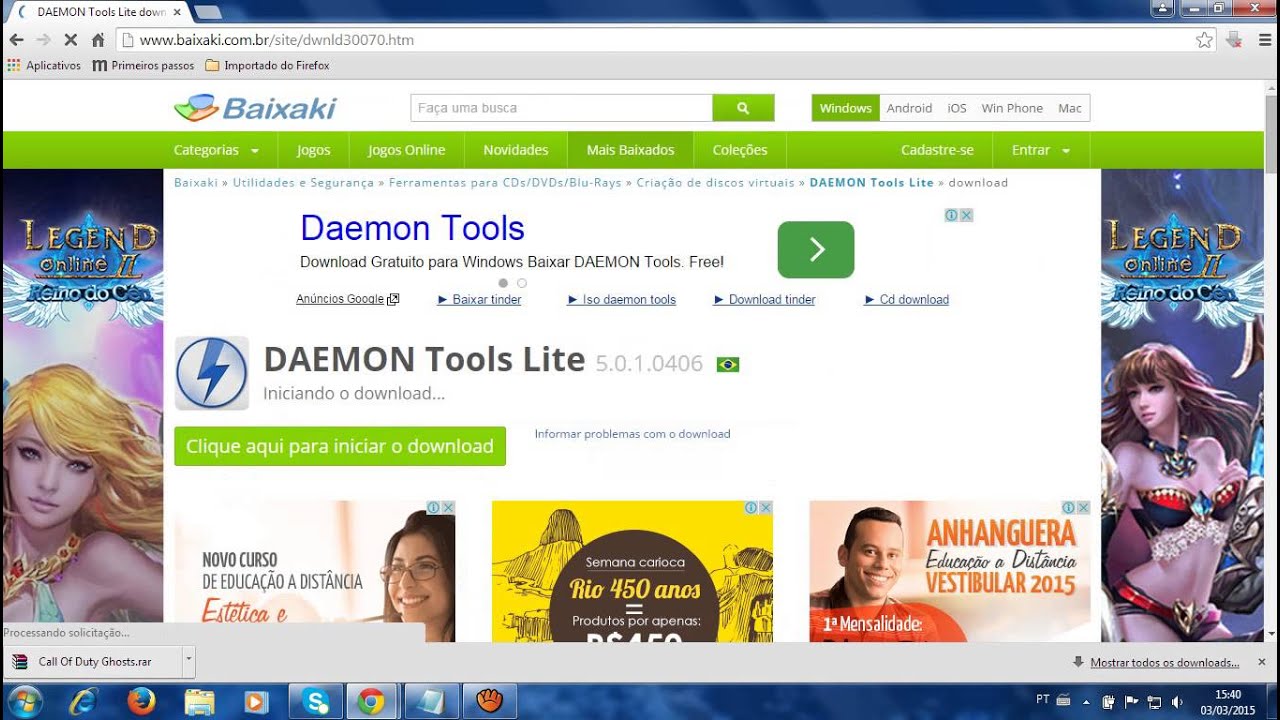Select the iOS platform tab
This screenshot has width=1280, height=720.
957,108
